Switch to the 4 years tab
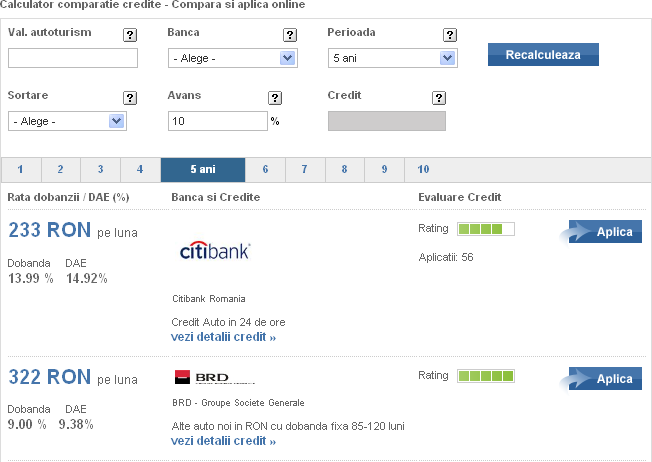The image size is (652, 462). coord(140,170)
